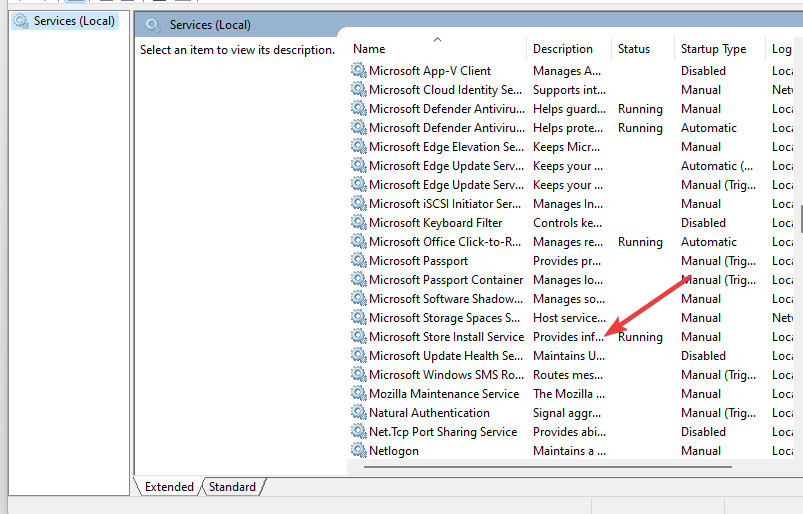Select Microsoft Windows SMS Ro... service
Image resolution: width=803 pixels, height=514 pixels.
447,375
